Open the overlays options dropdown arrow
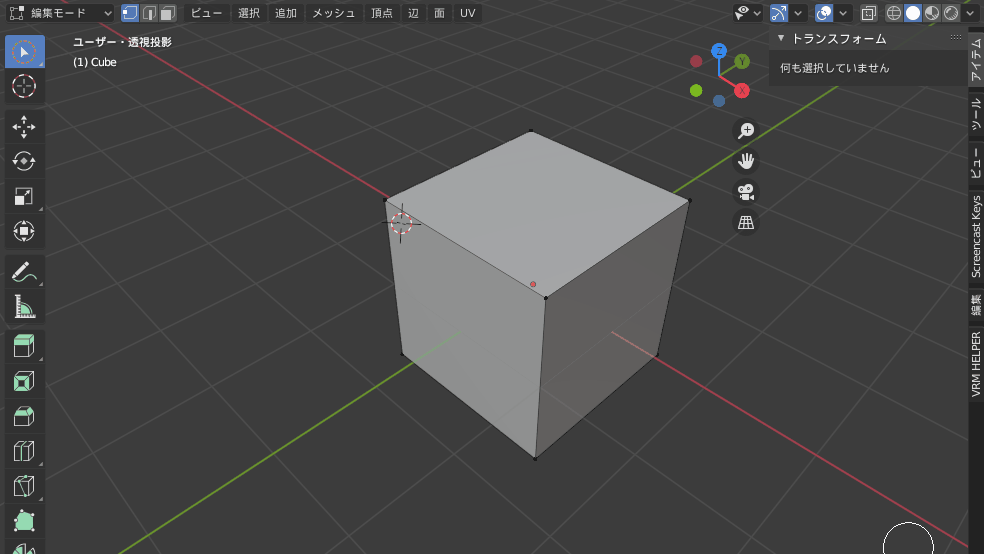Screen dimensions: 984x554 (x=843, y=13)
